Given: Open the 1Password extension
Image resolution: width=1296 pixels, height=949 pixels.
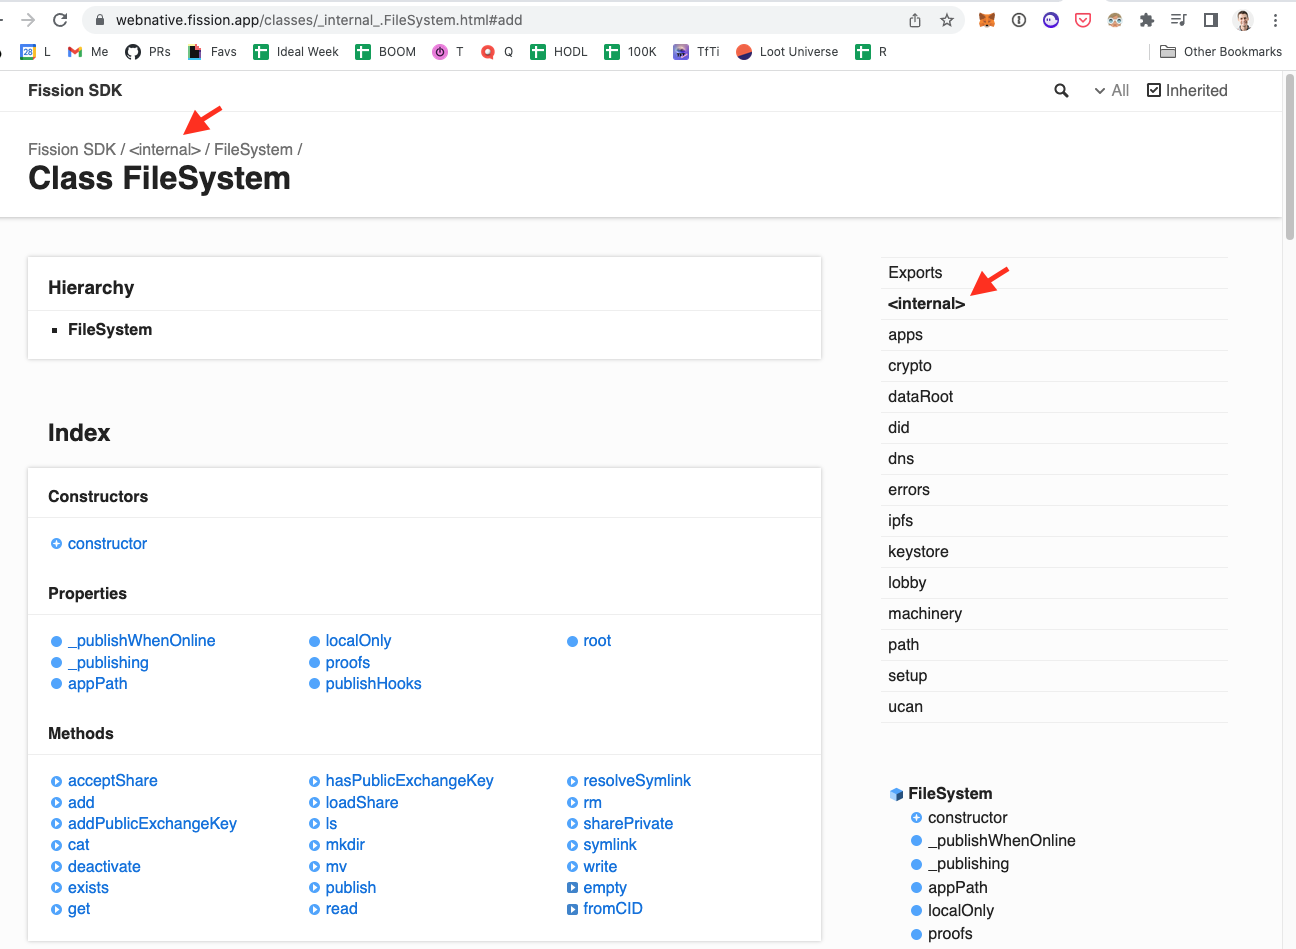Looking at the screenshot, I should pos(1018,20).
